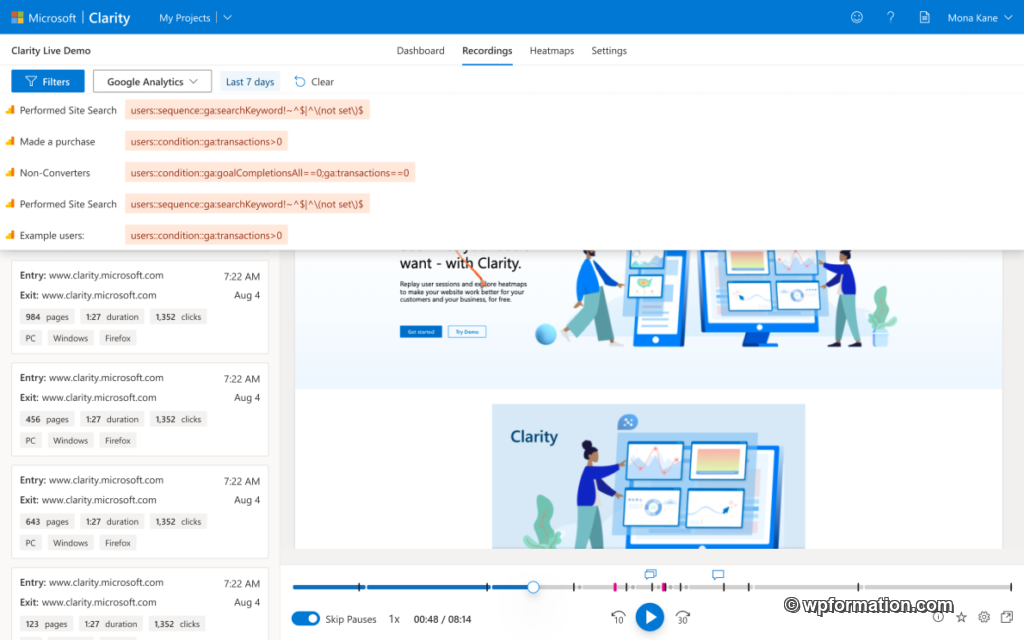Open the help question mark icon

tap(891, 18)
